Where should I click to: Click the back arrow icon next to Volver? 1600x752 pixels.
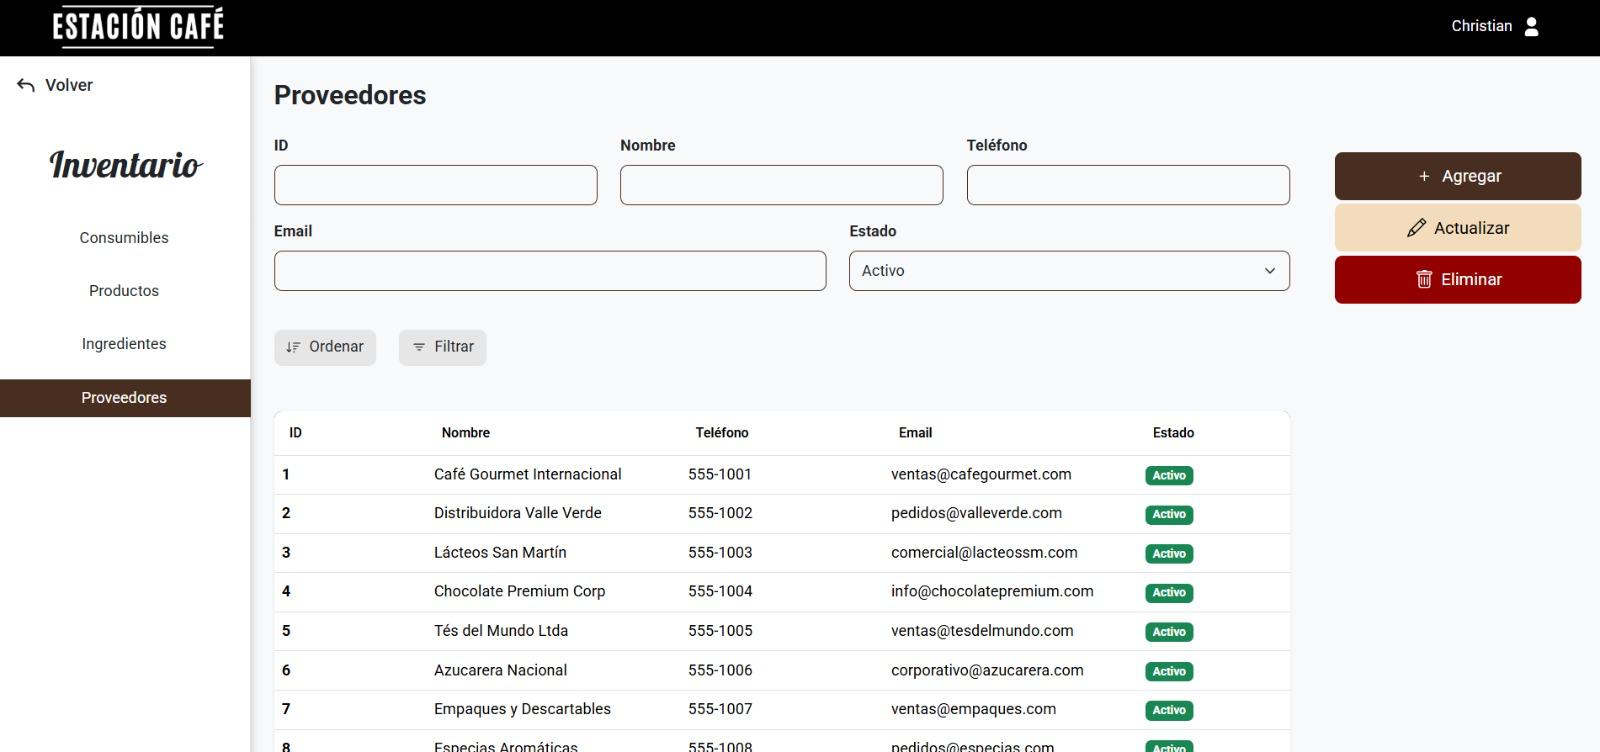coord(26,86)
